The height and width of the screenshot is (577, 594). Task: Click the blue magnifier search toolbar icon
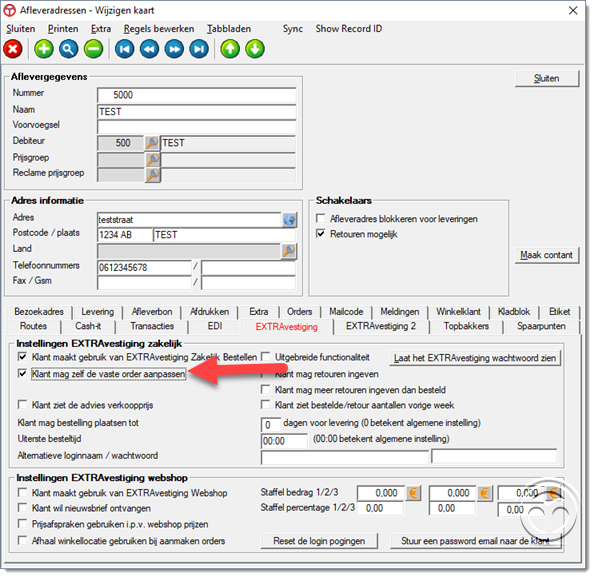pos(69,49)
